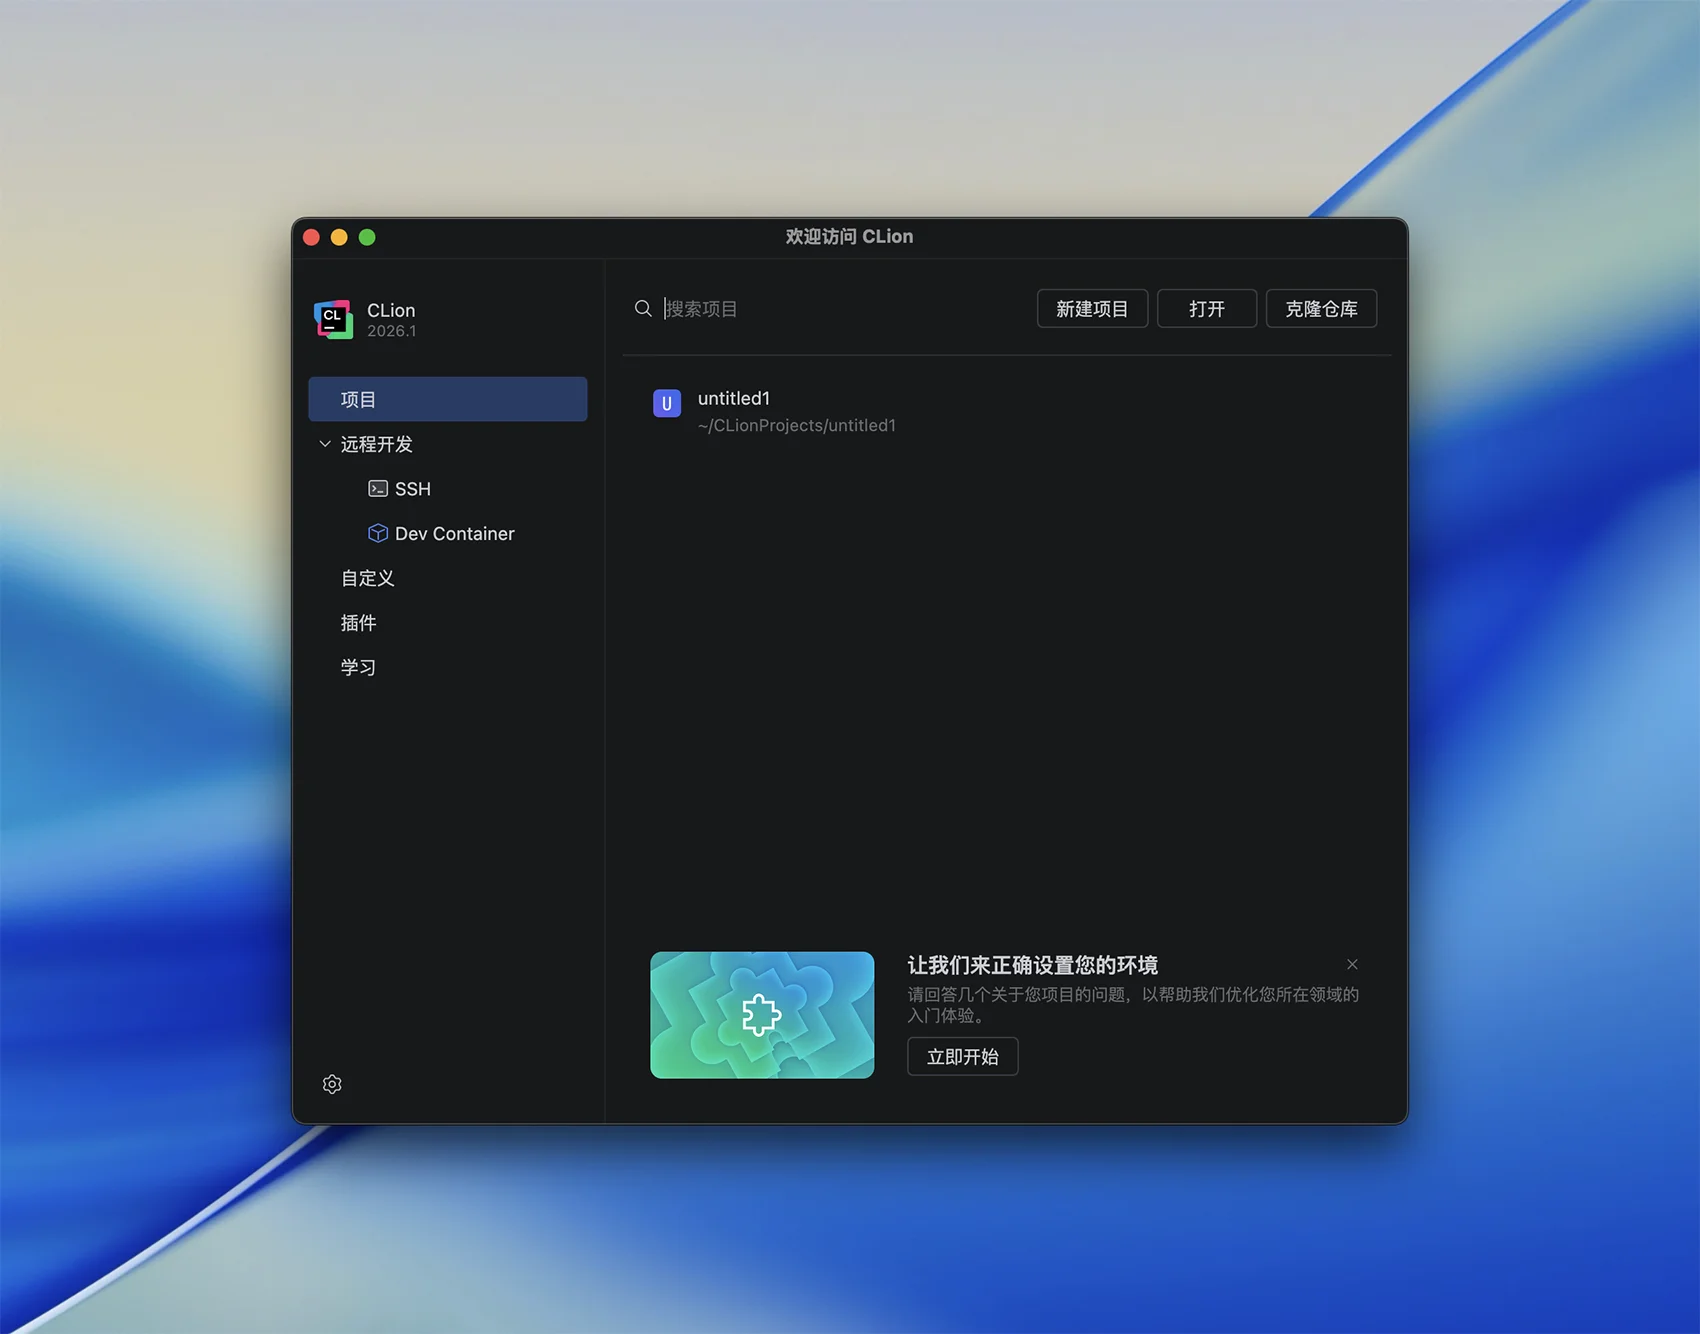
Task: Click the search magnifier icon
Action: [643, 309]
